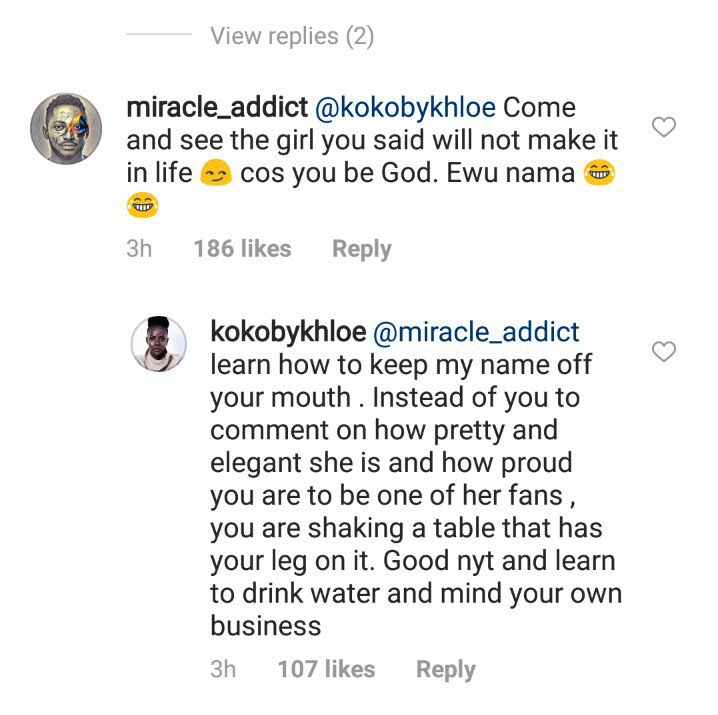Click 3h timestamp beside 107 likes

click(x=223, y=669)
